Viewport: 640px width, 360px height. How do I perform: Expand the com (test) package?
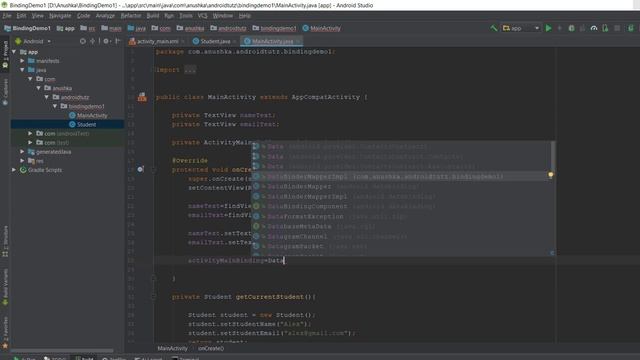click(x=31, y=142)
